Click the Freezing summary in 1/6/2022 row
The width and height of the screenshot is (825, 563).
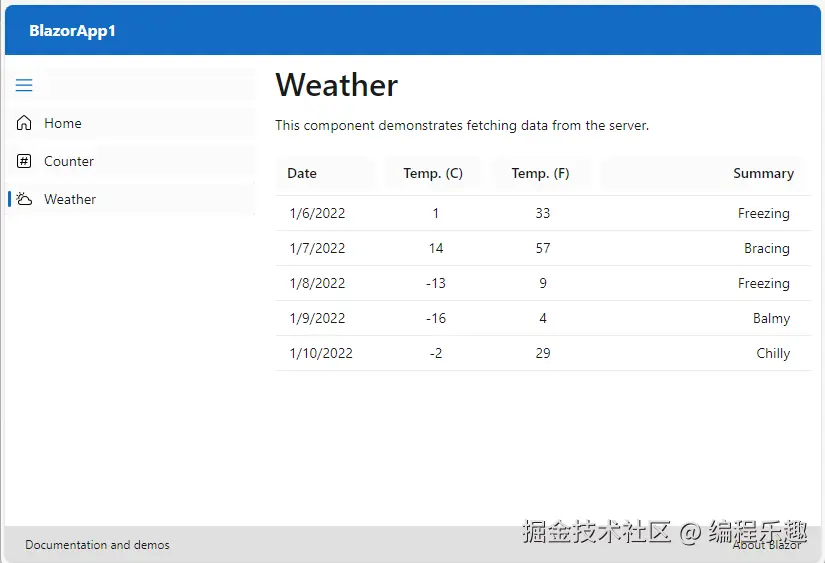click(763, 214)
